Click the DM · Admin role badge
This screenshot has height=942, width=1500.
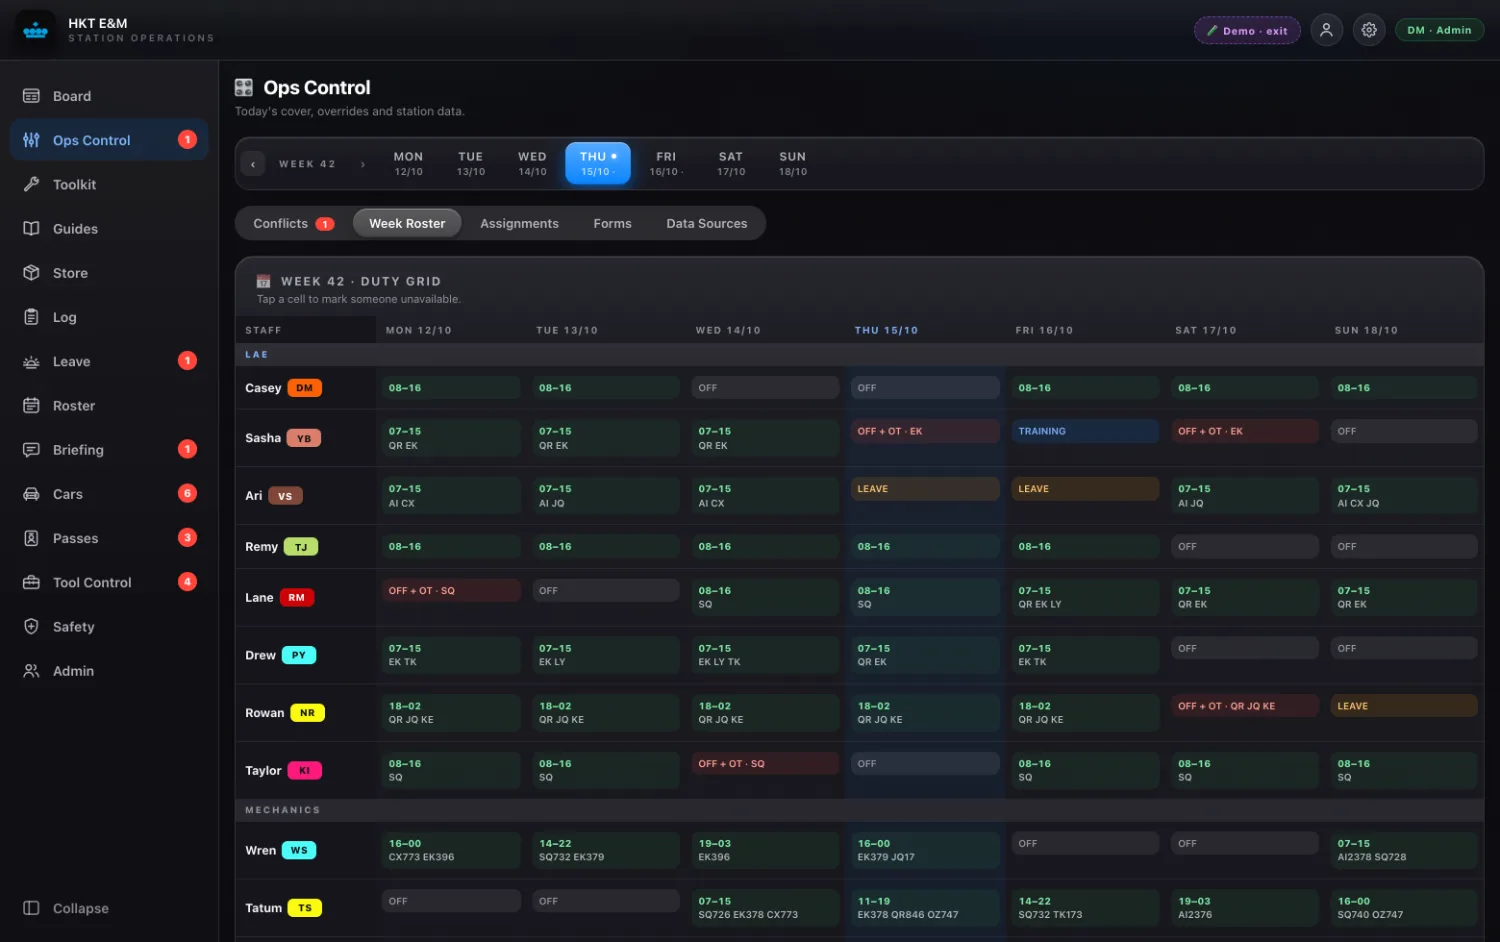[x=1439, y=31]
